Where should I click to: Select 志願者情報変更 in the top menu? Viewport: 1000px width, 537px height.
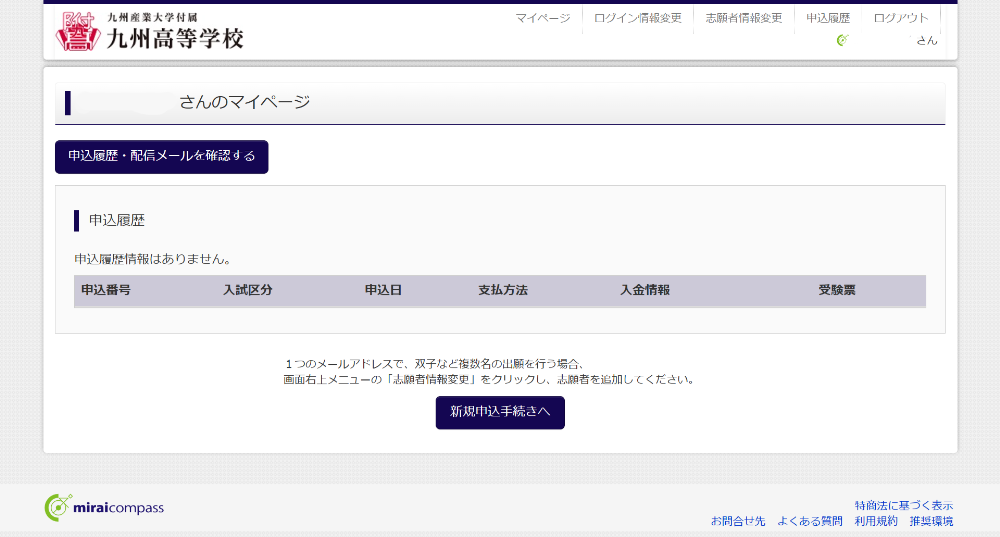743,18
